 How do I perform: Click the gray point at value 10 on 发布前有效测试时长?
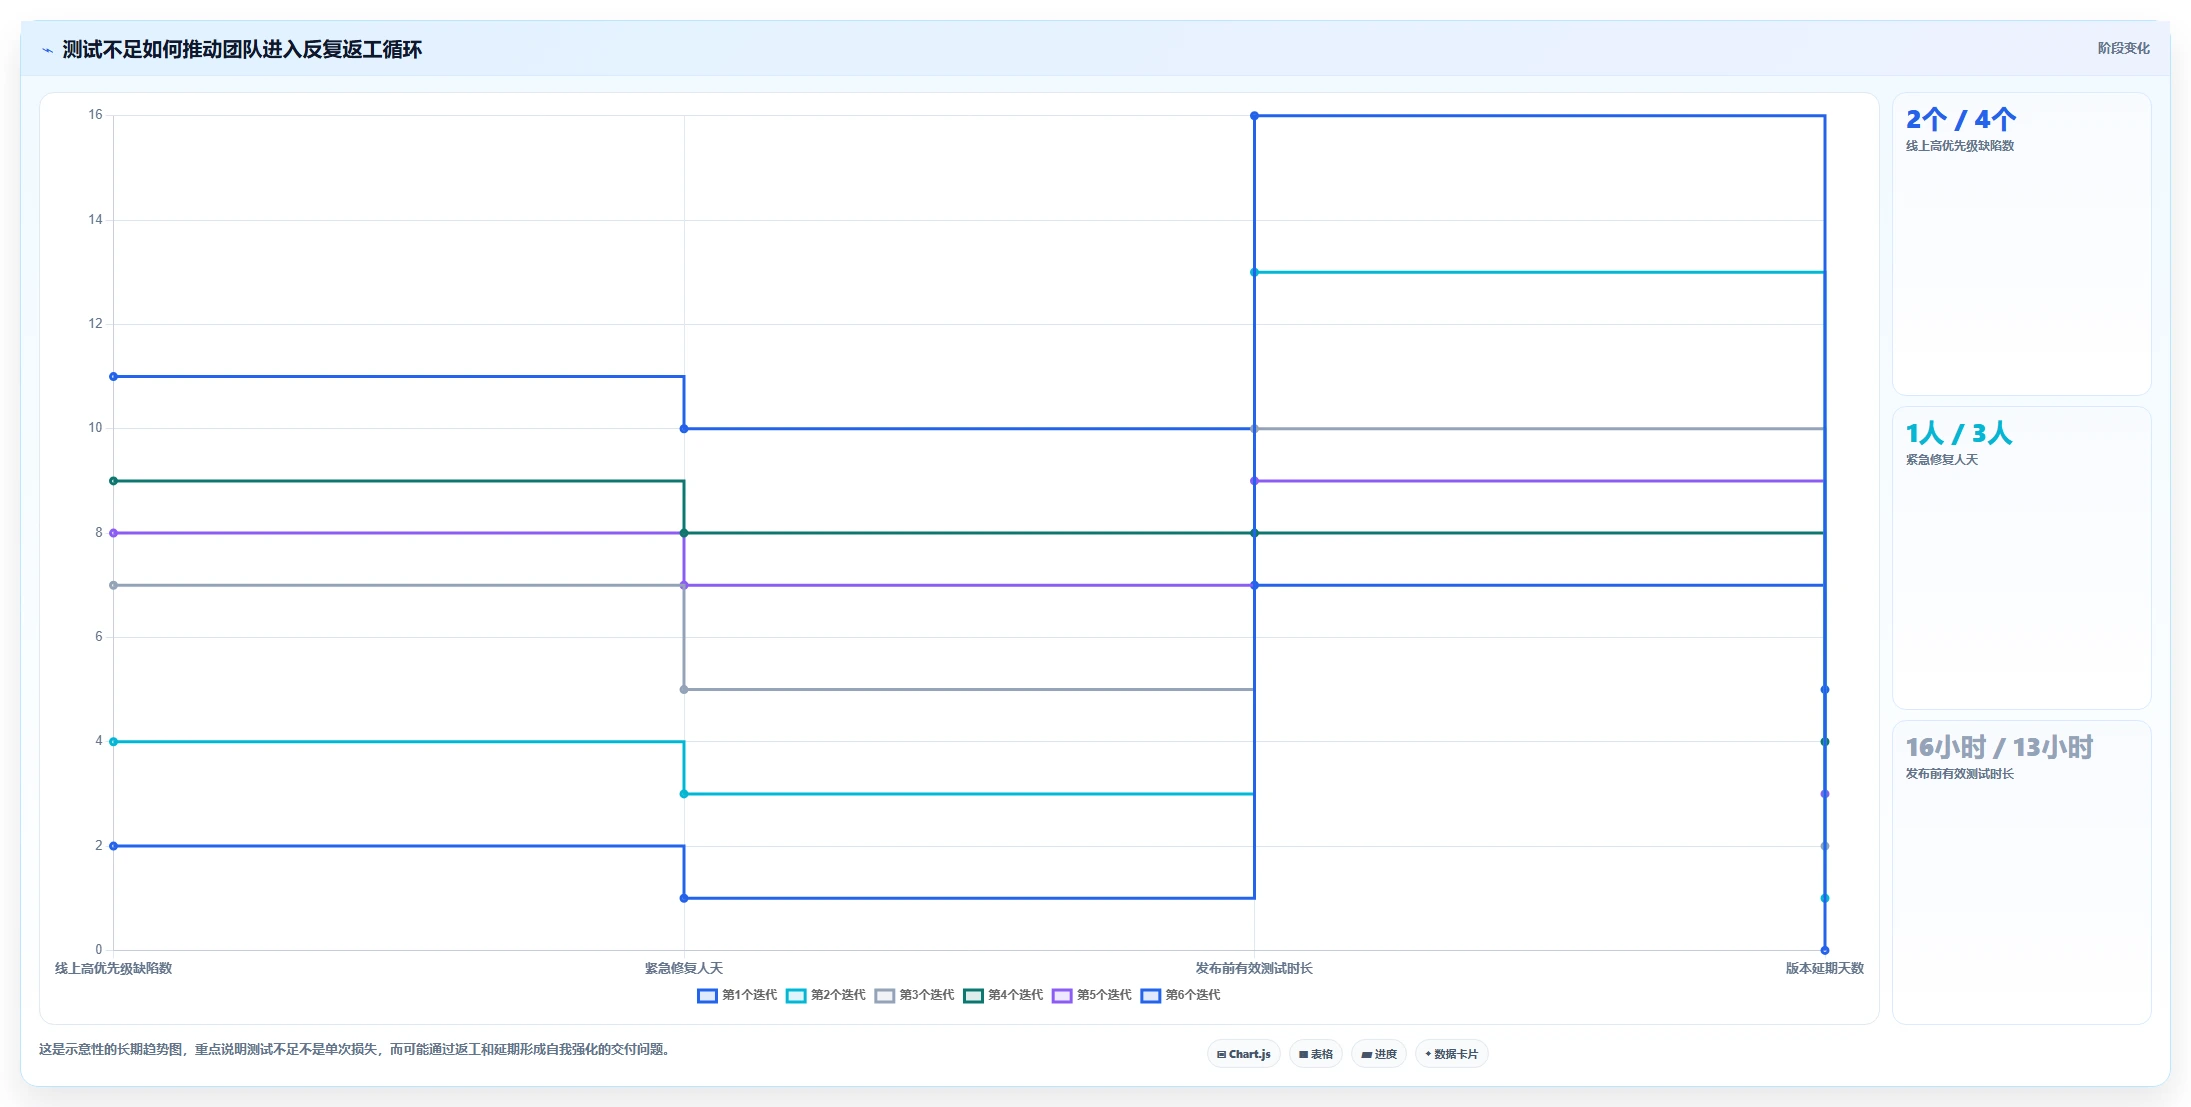(x=1254, y=429)
